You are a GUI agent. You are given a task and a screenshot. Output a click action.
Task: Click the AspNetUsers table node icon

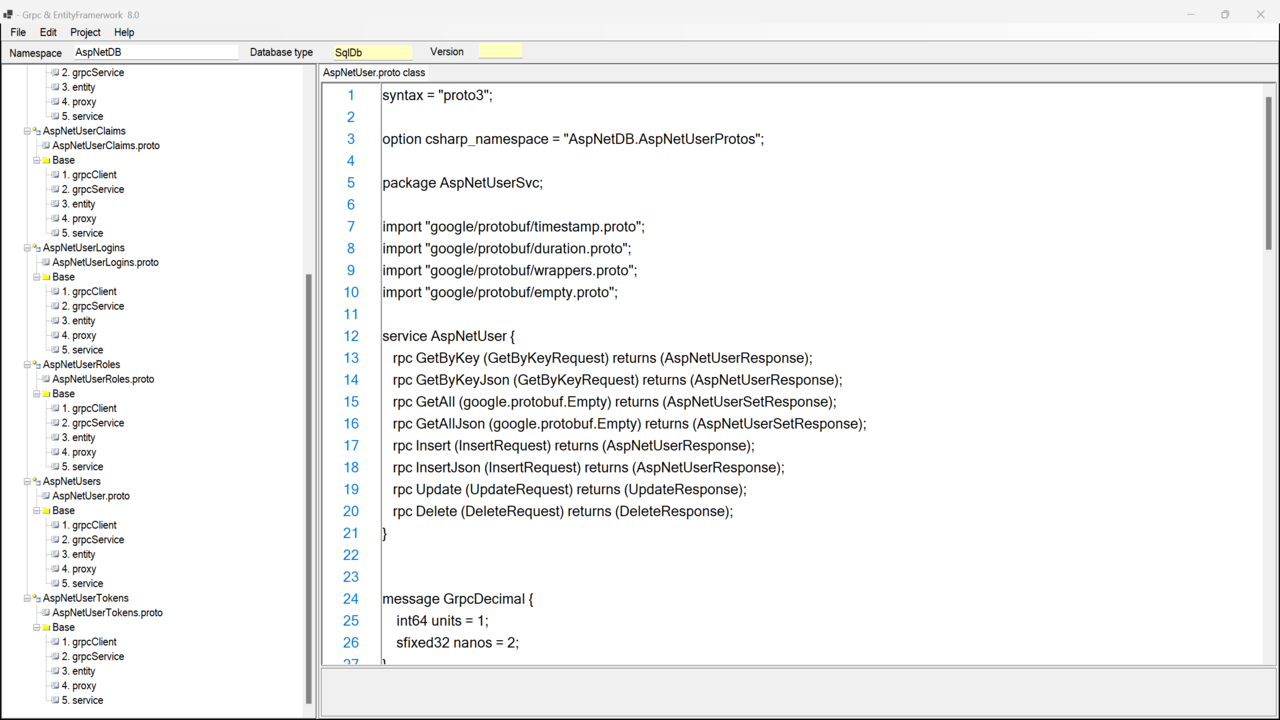coord(36,481)
